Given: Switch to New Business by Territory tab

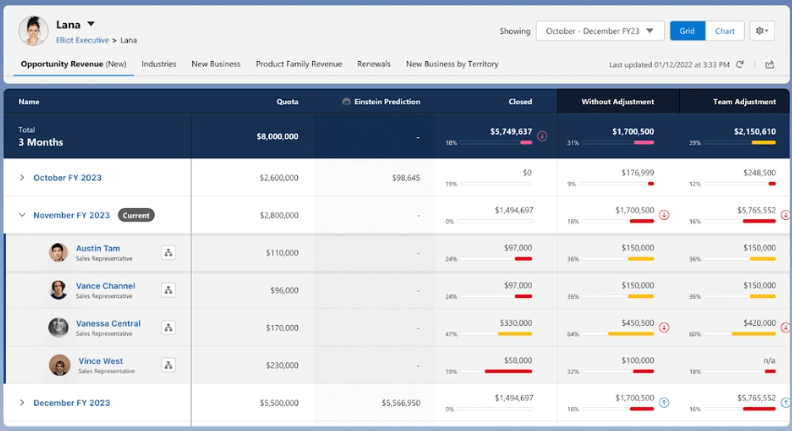Looking at the screenshot, I should [x=452, y=64].
